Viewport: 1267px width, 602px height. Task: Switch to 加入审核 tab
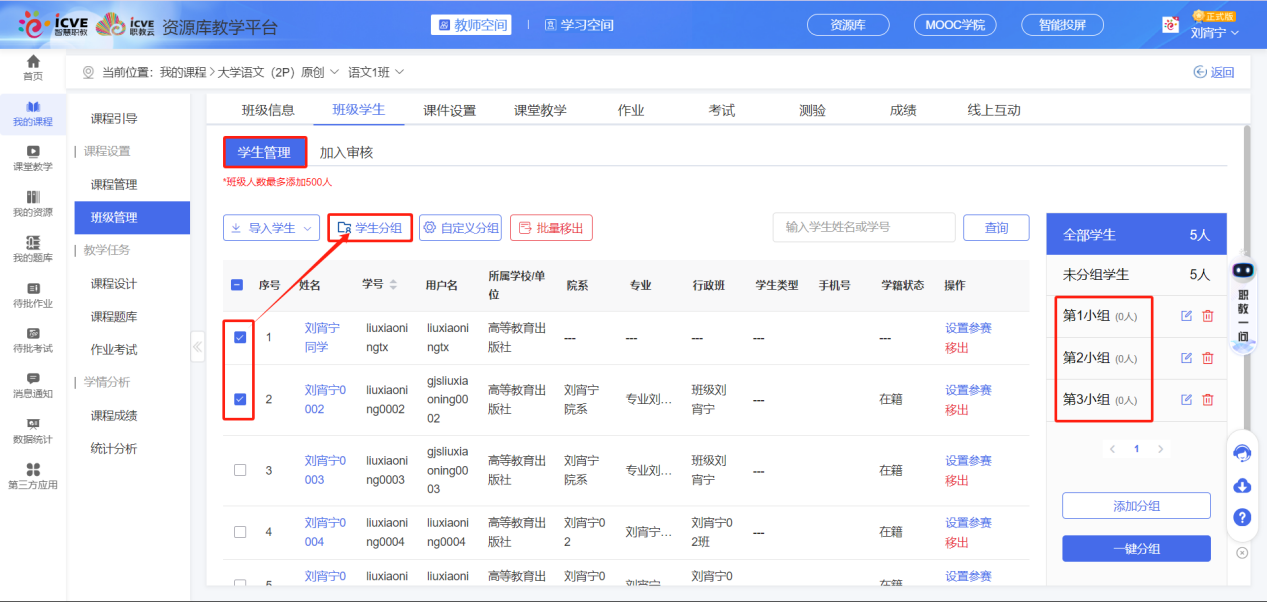coord(346,153)
